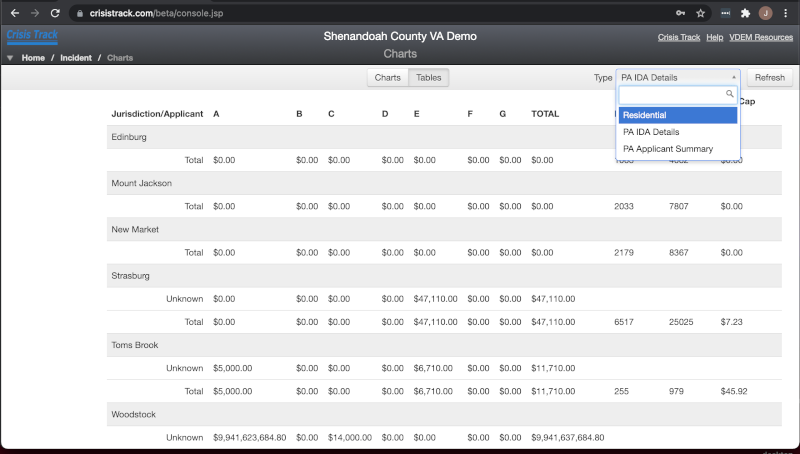Open the Chrome three-dot menu

coord(786,13)
